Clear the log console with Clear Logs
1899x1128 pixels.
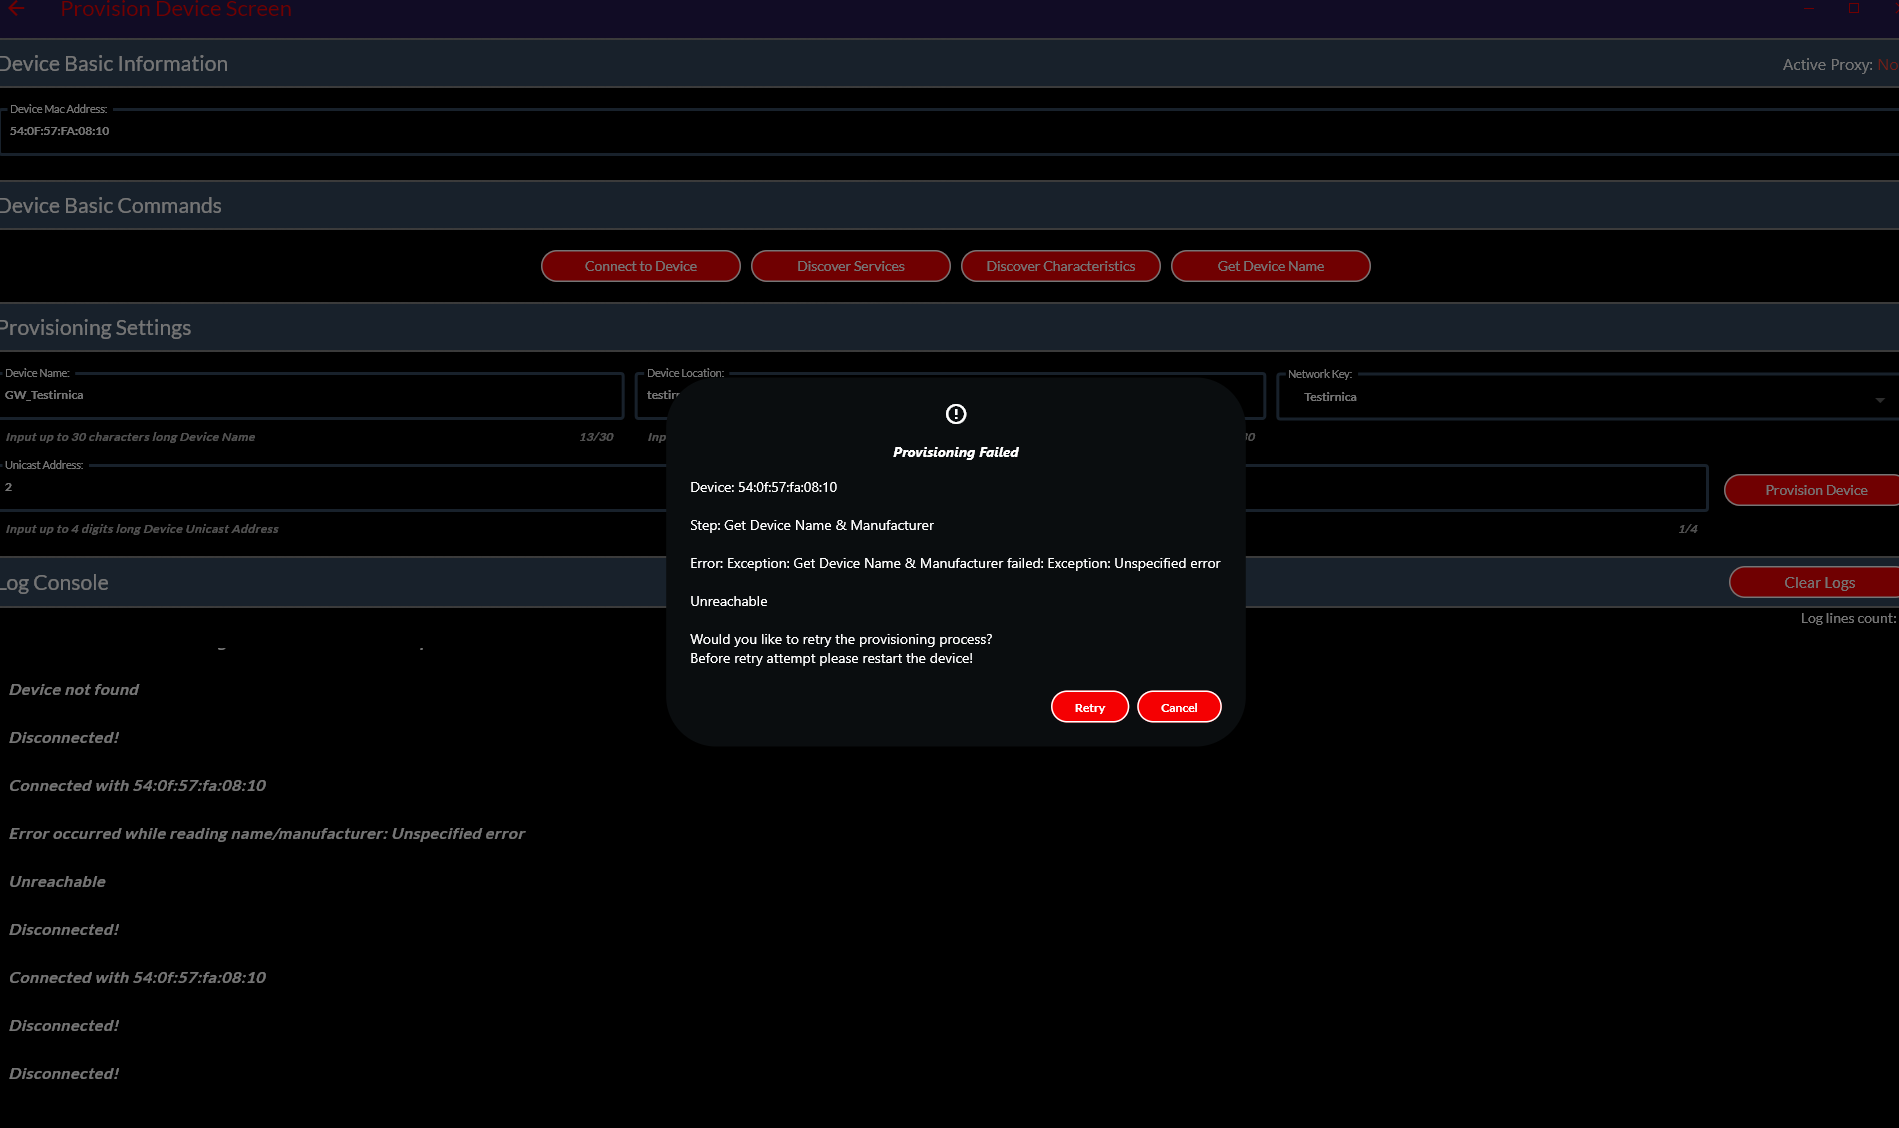[1818, 583]
